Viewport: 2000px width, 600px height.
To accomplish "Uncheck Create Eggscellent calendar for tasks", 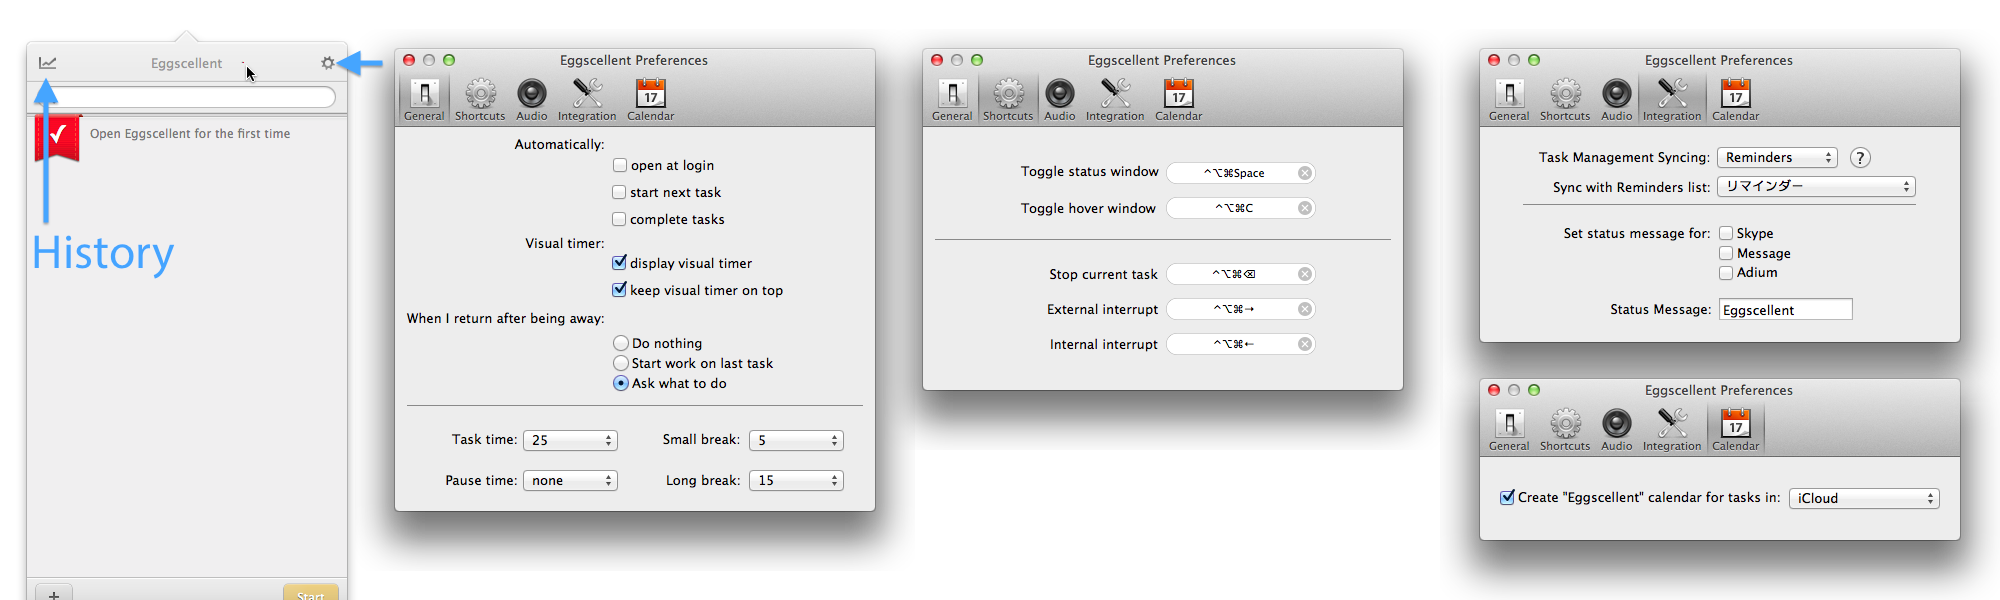I will (x=1507, y=497).
